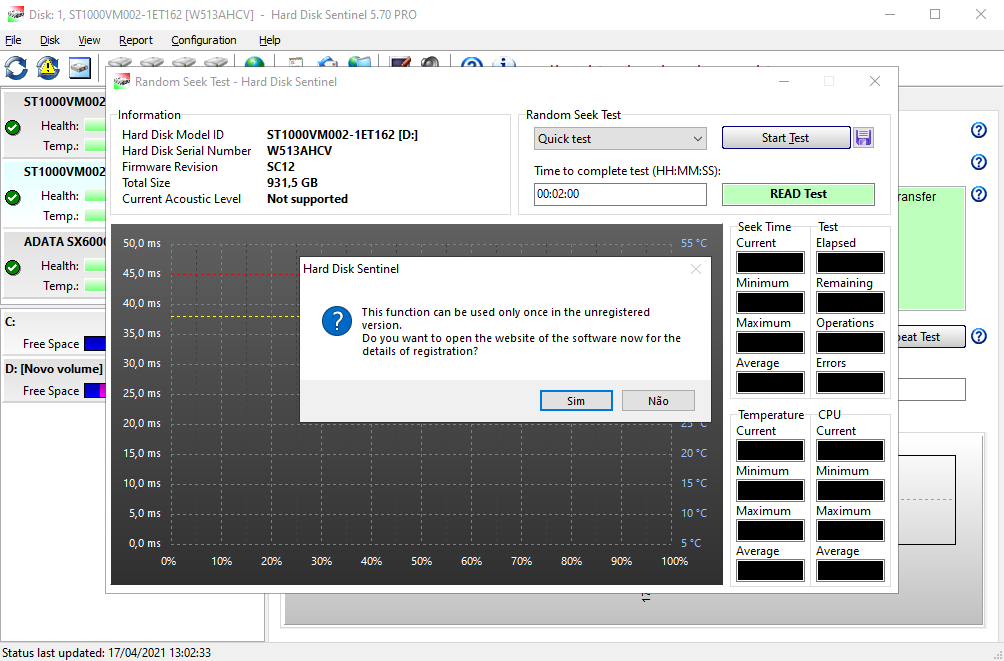The width and height of the screenshot is (1004, 661).
Task: Click the Seek Time Minimum value box
Action: [770, 302]
